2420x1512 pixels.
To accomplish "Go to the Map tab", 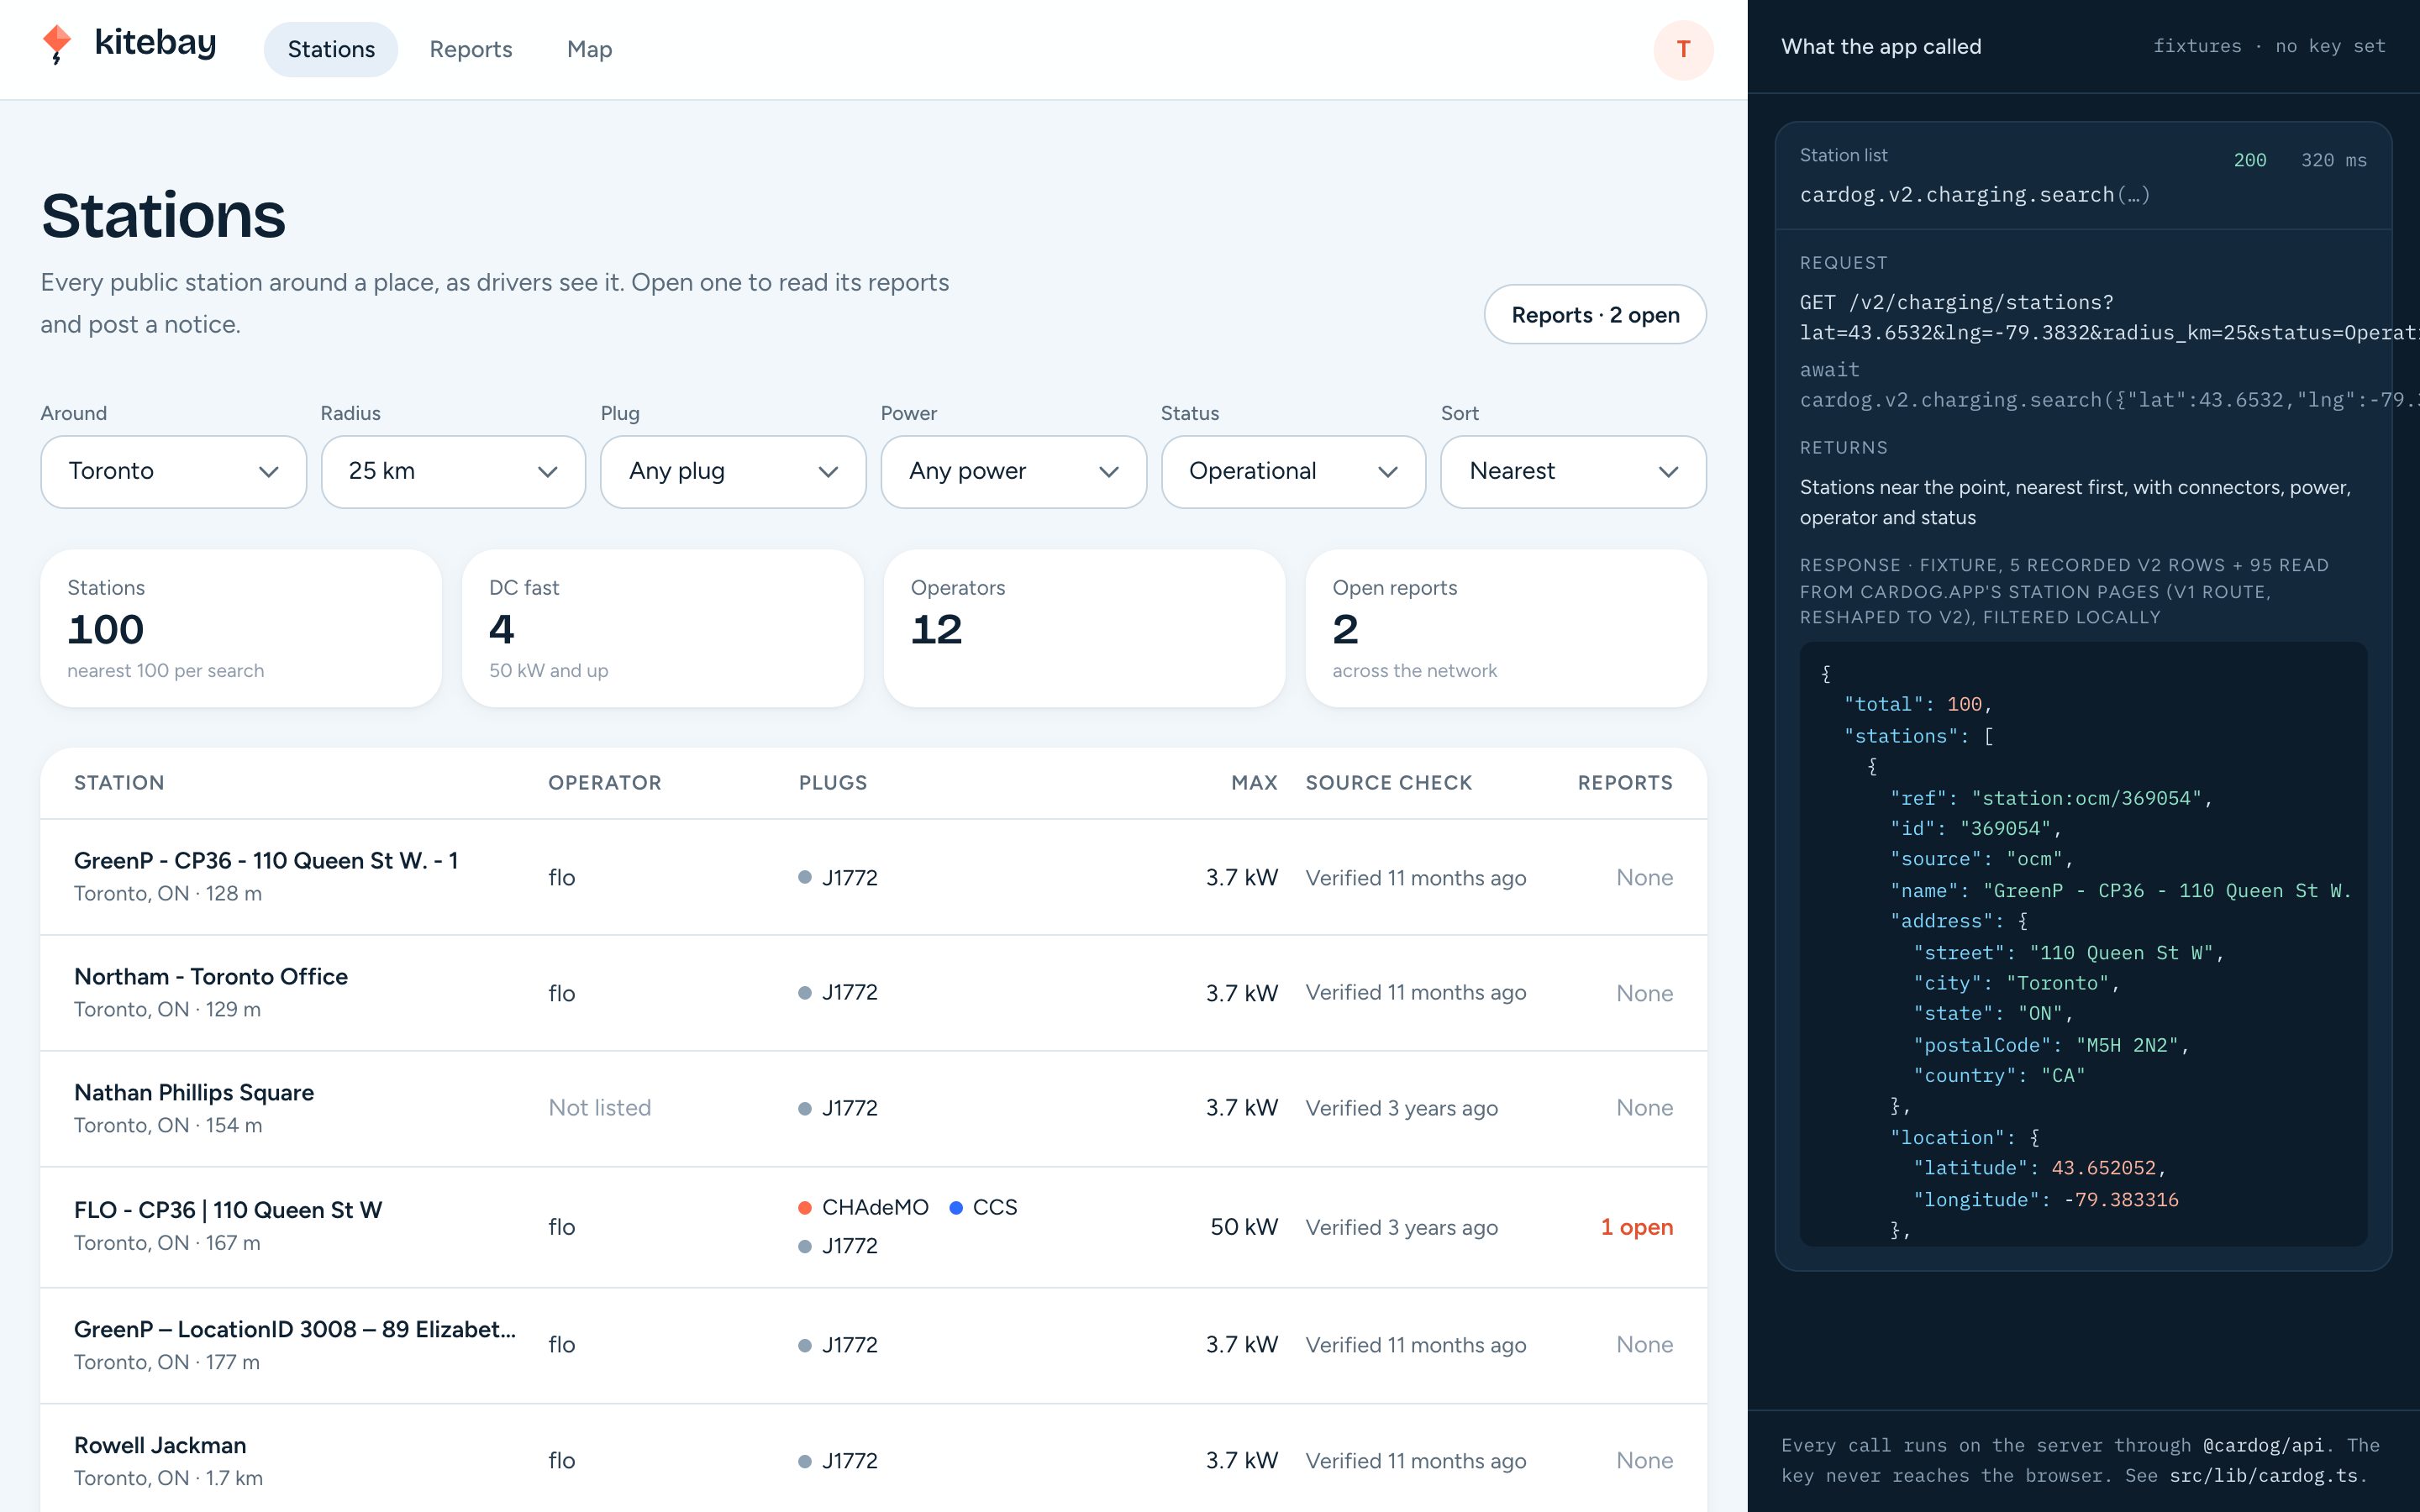I will 589,49.
